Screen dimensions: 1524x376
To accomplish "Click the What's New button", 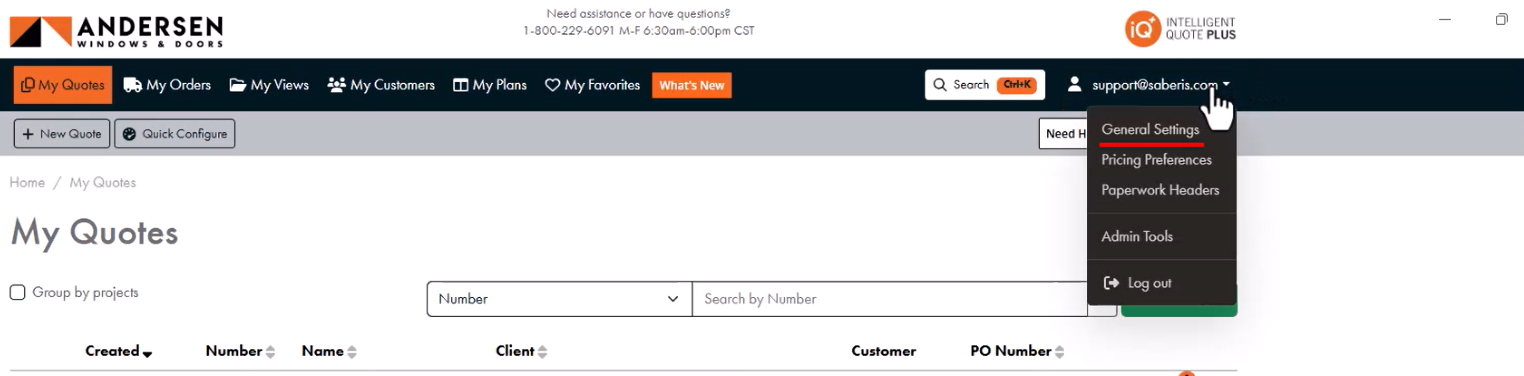I will pyautogui.click(x=692, y=85).
